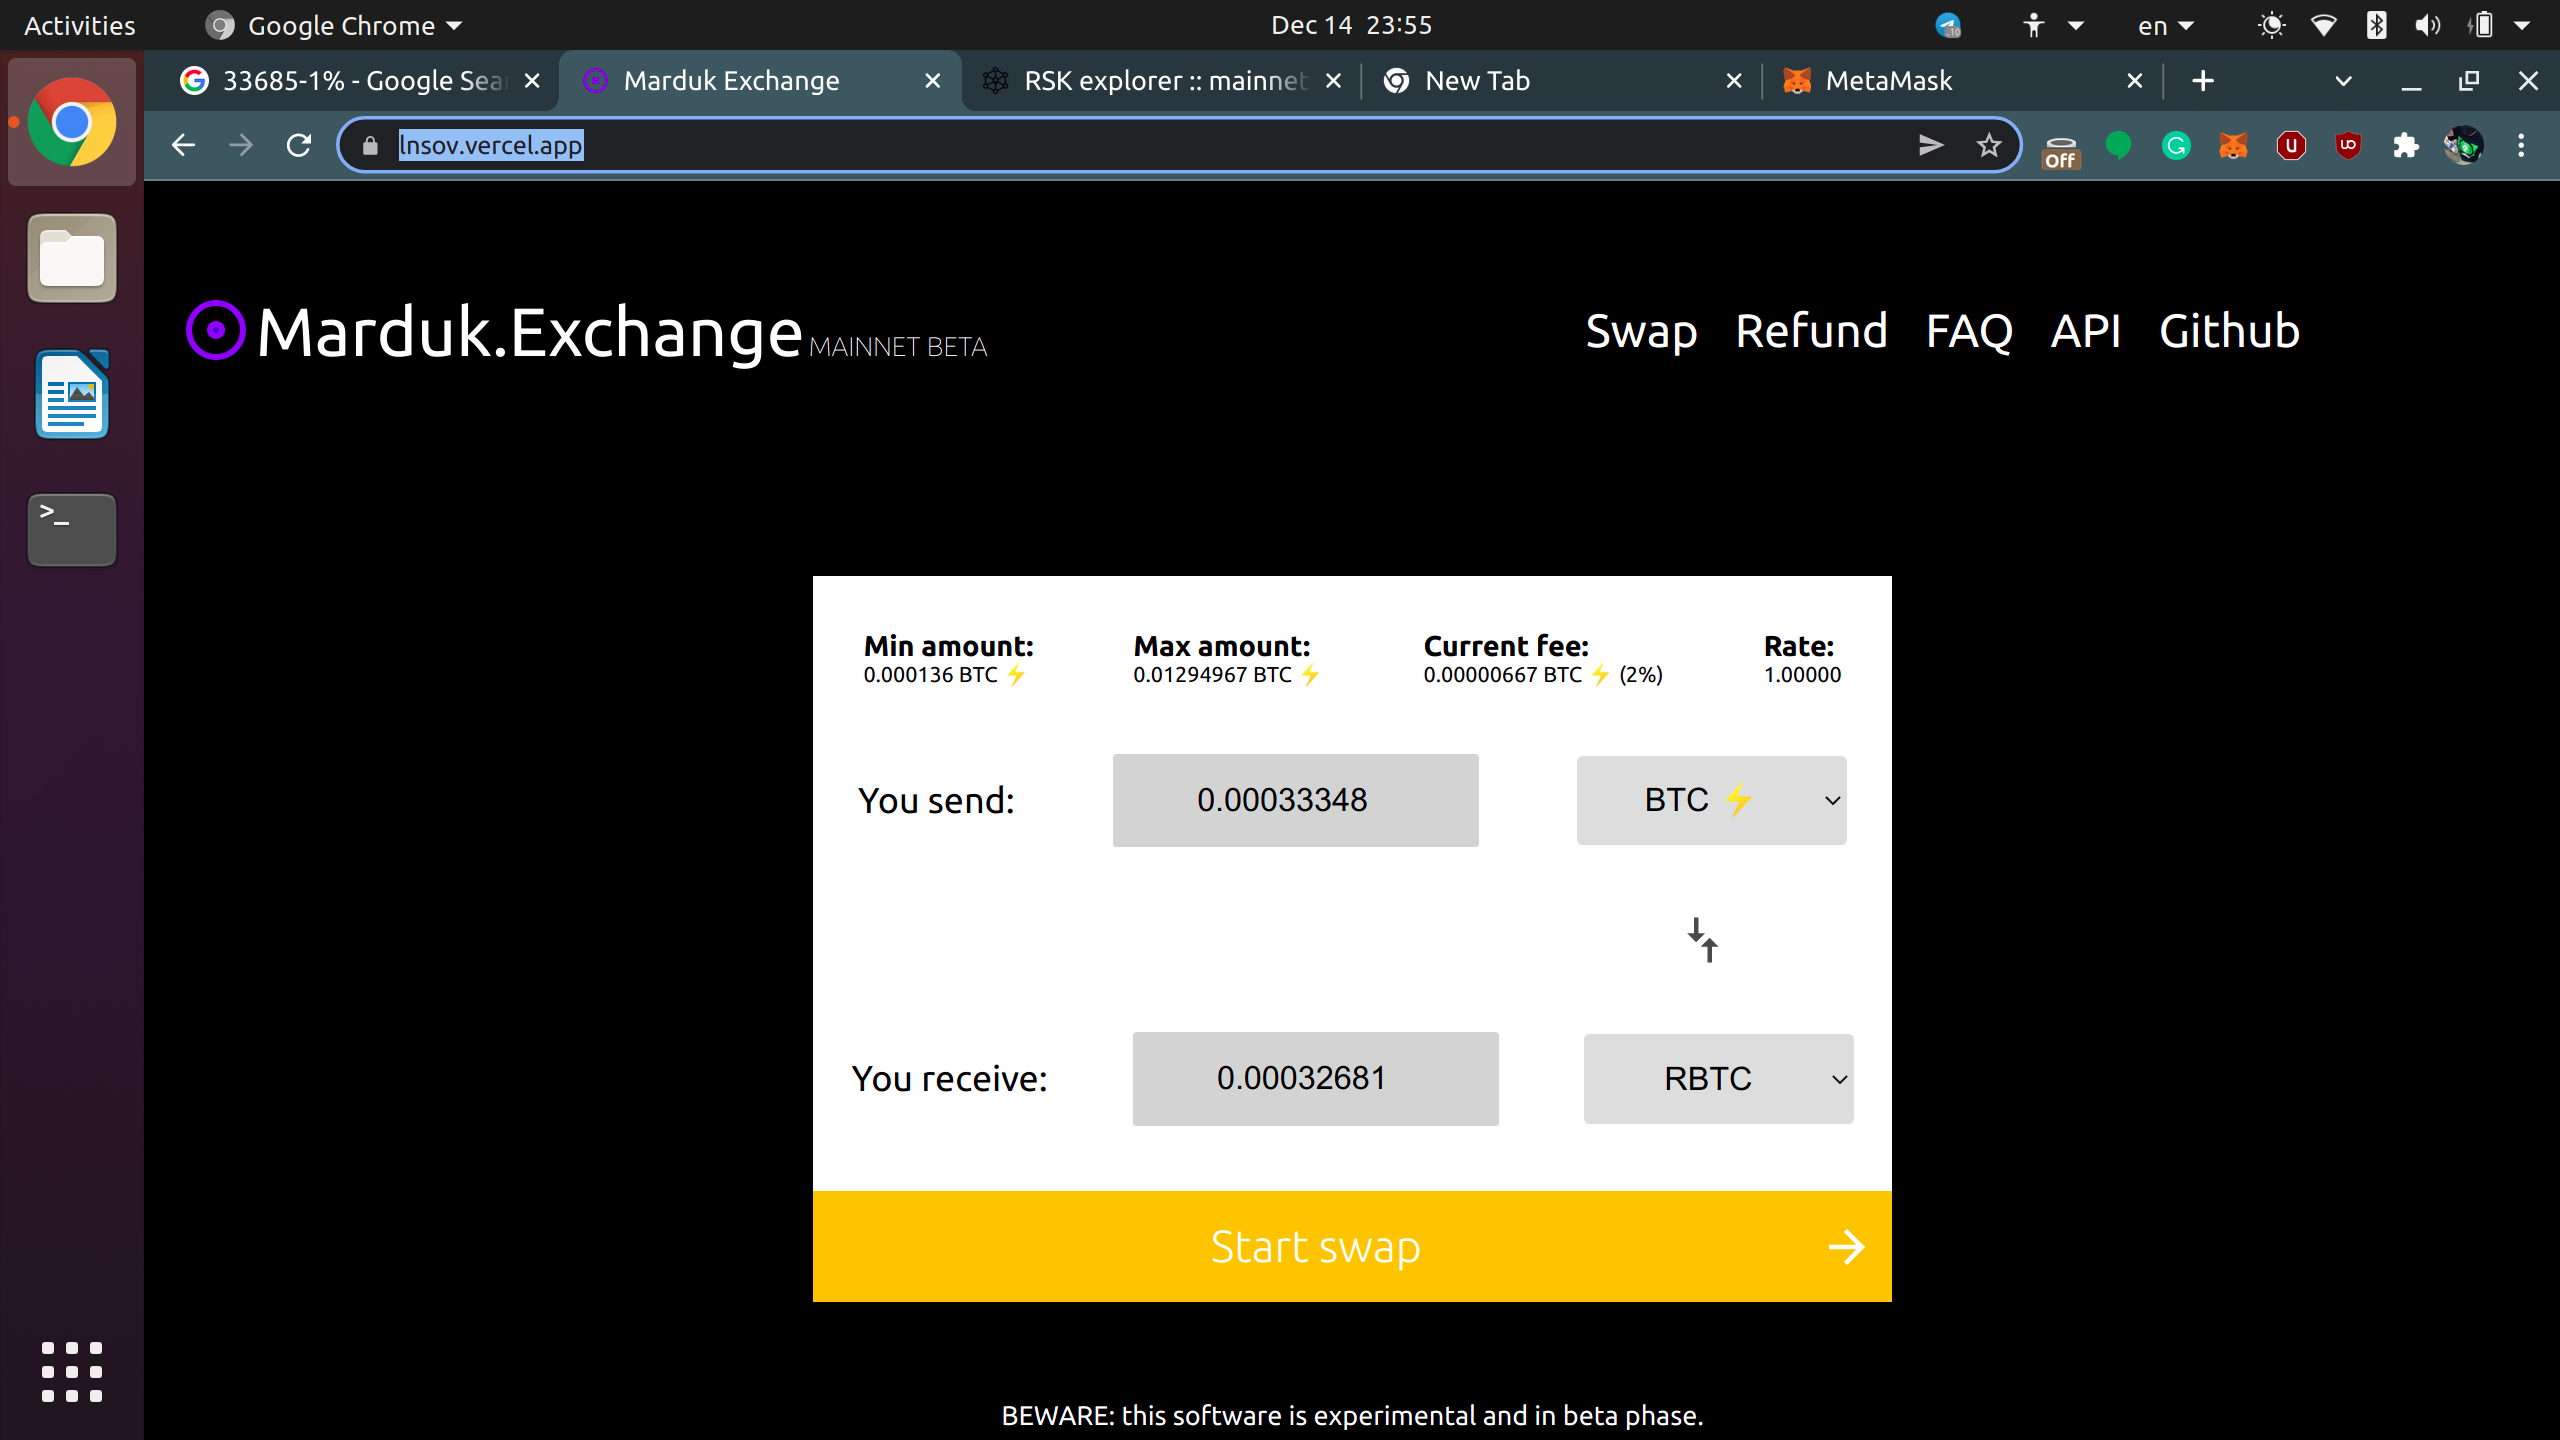Open the accessibility menu in top bar
Screen dimensions: 2560x1440
tap(2052, 25)
